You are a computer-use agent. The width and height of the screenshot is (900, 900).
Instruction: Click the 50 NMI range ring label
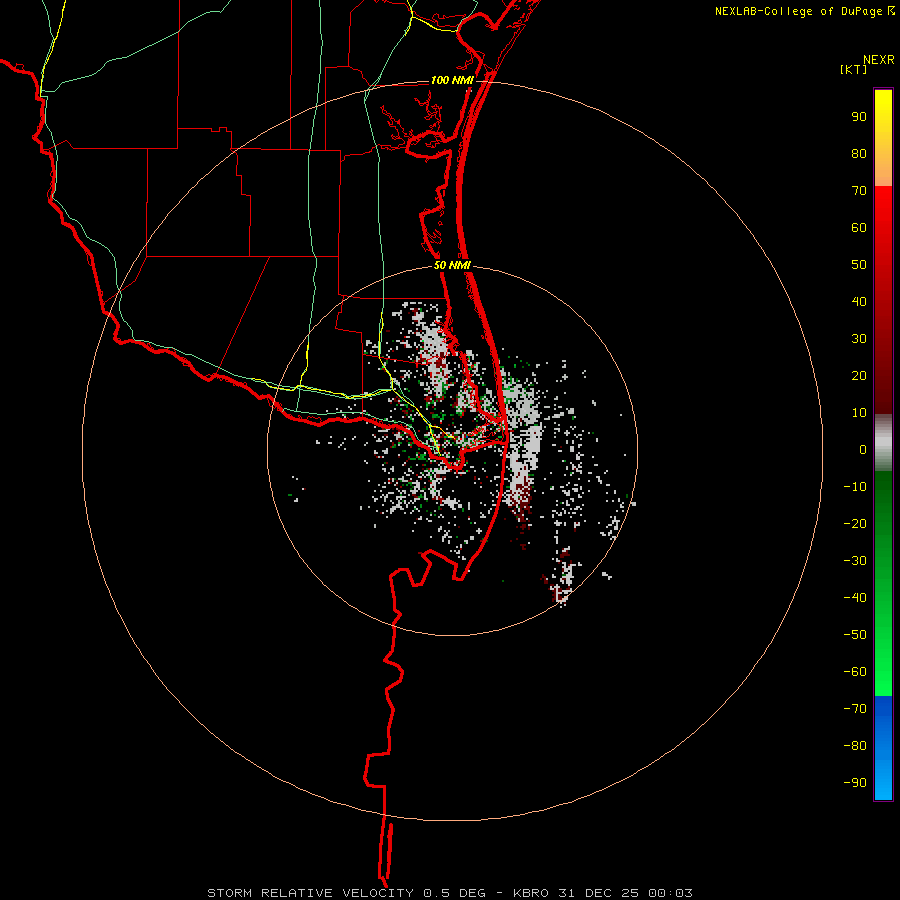pyautogui.click(x=452, y=265)
